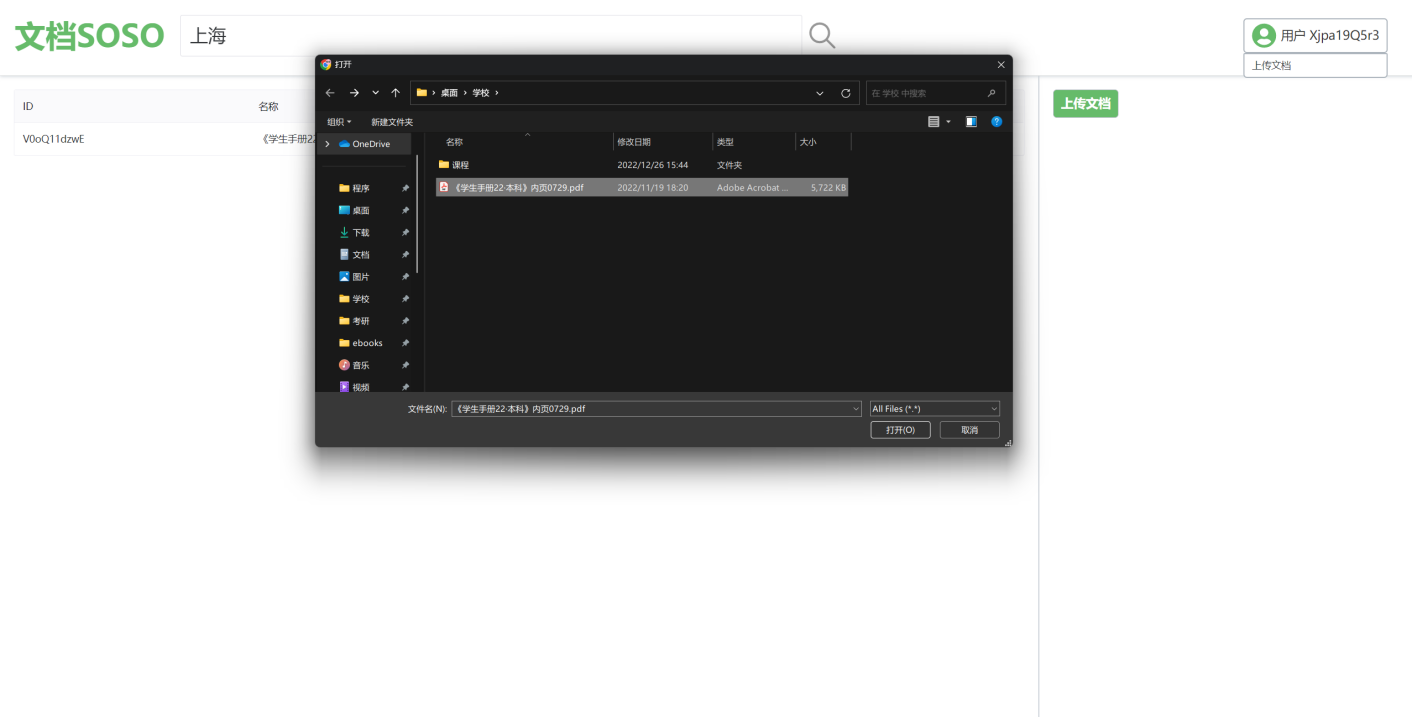
Task: Click the pin icon beside ebooks
Action: (x=405, y=343)
